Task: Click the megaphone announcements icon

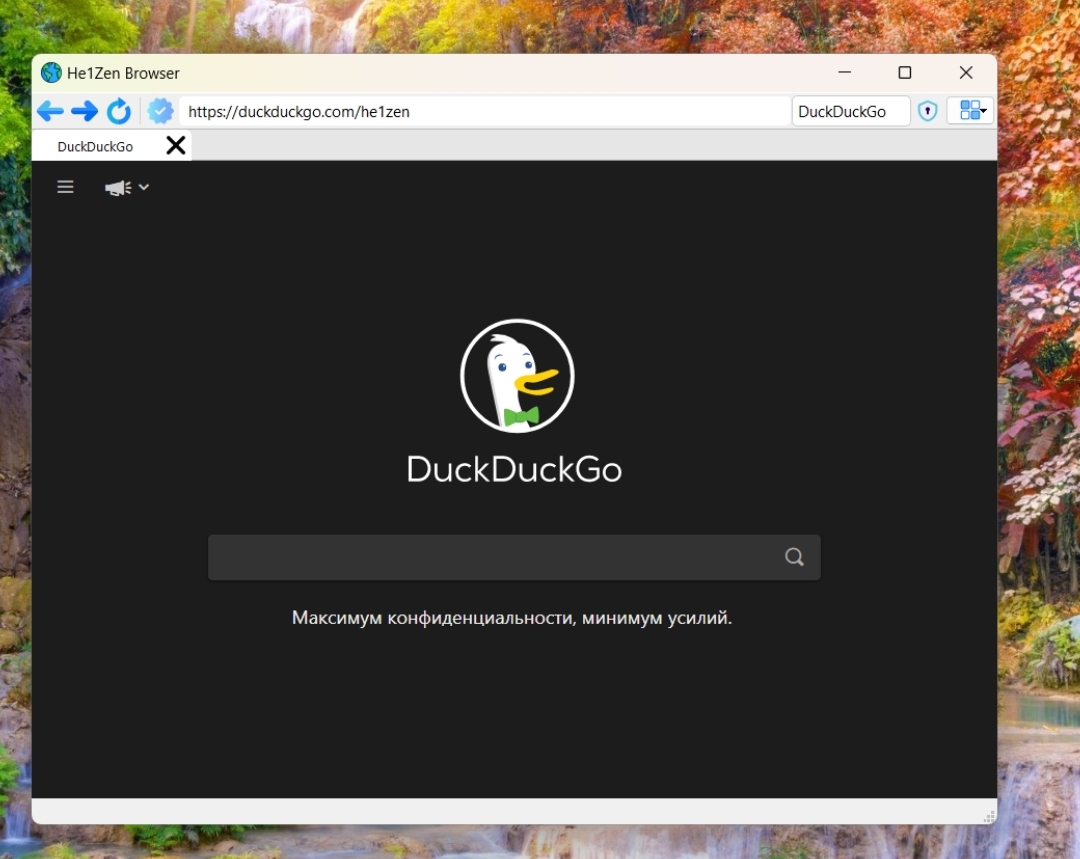Action: coord(118,187)
